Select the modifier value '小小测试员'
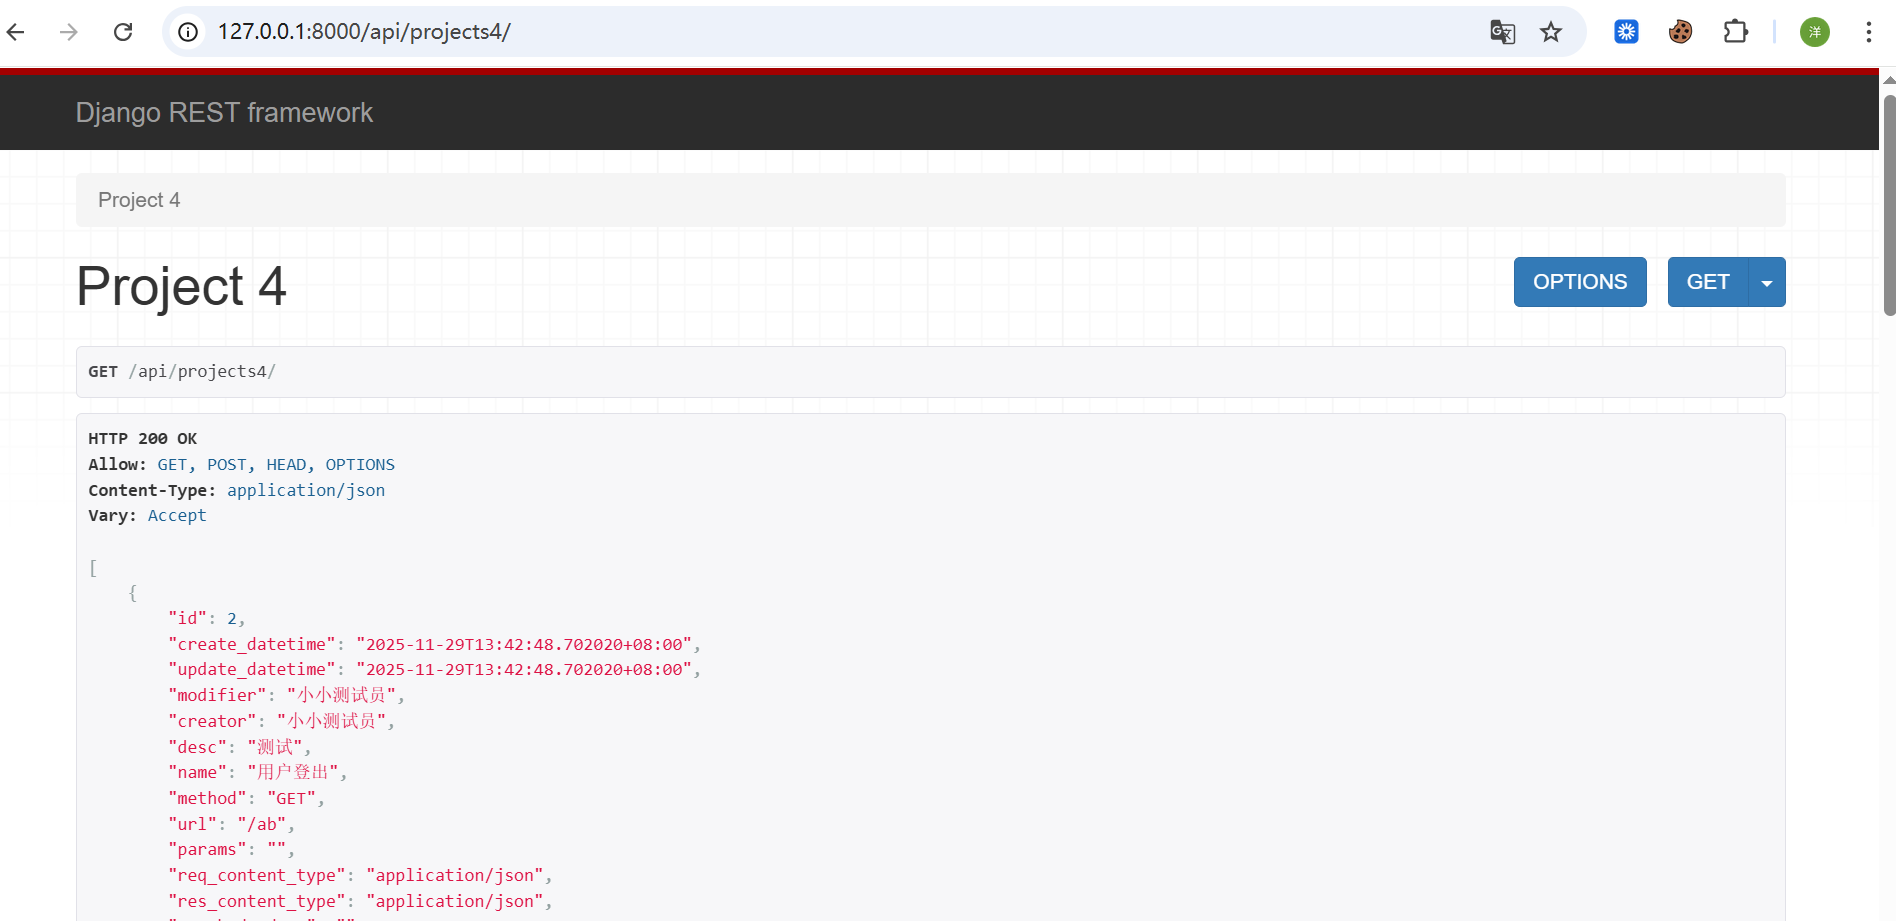The width and height of the screenshot is (1896, 921). click(341, 695)
